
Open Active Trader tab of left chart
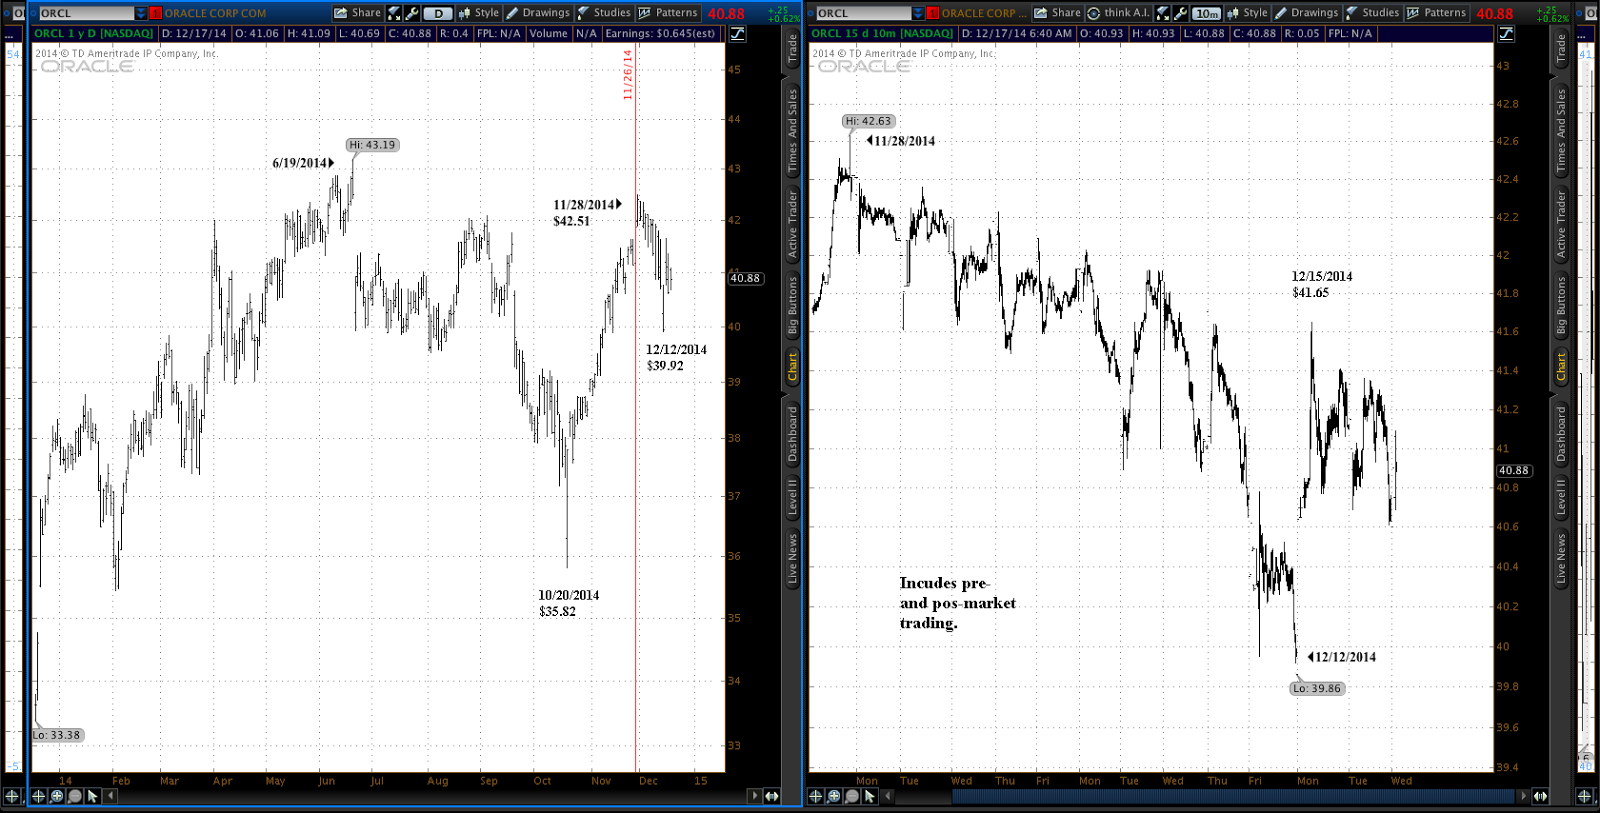pyautogui.click(x=792, y=225)
